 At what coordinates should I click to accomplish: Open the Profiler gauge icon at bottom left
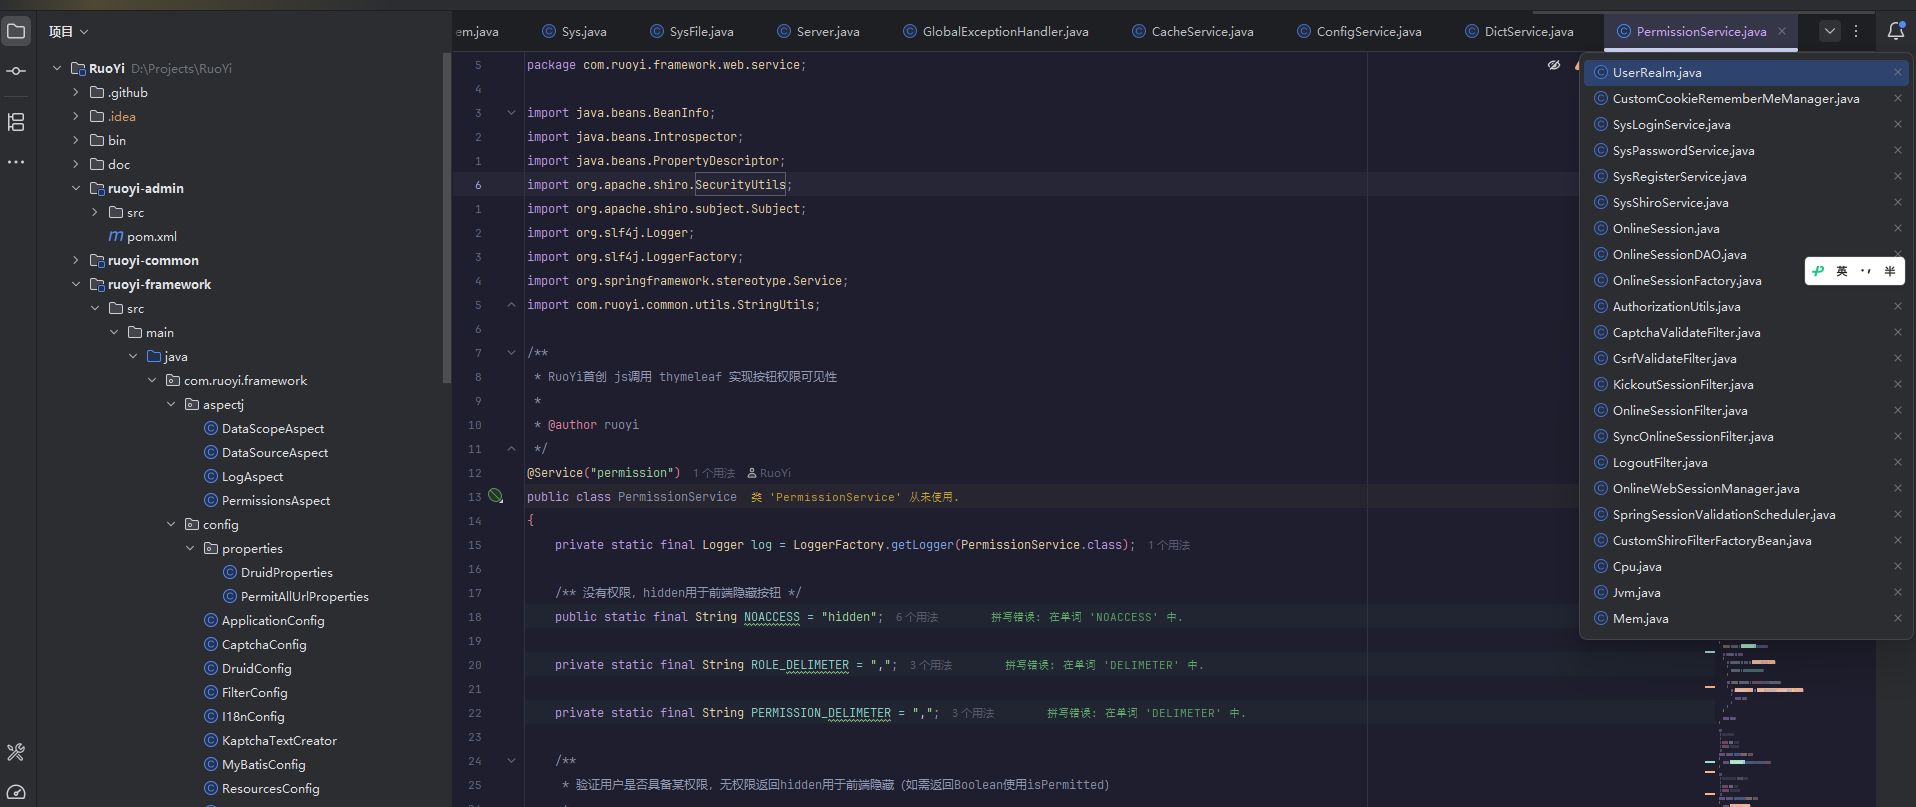click(16, 792)
